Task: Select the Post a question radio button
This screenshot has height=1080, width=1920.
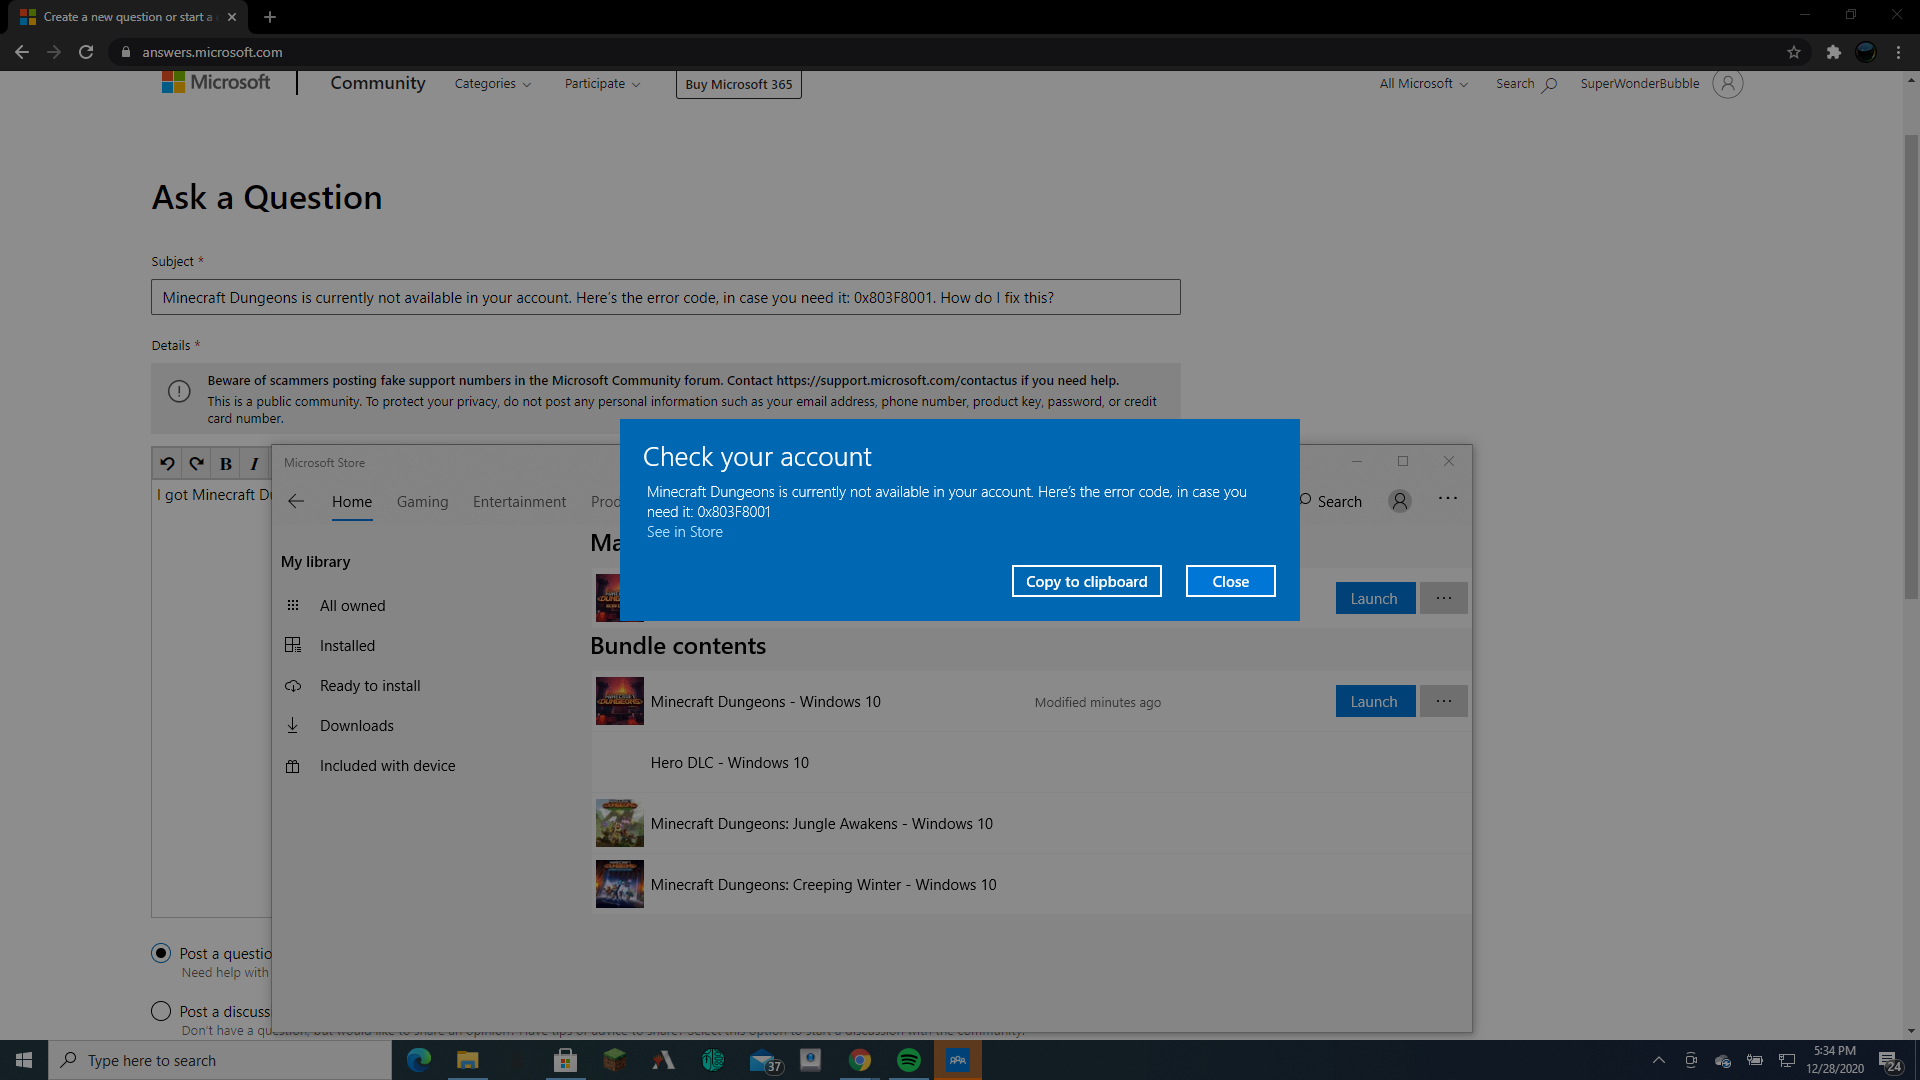Action: 161,953
